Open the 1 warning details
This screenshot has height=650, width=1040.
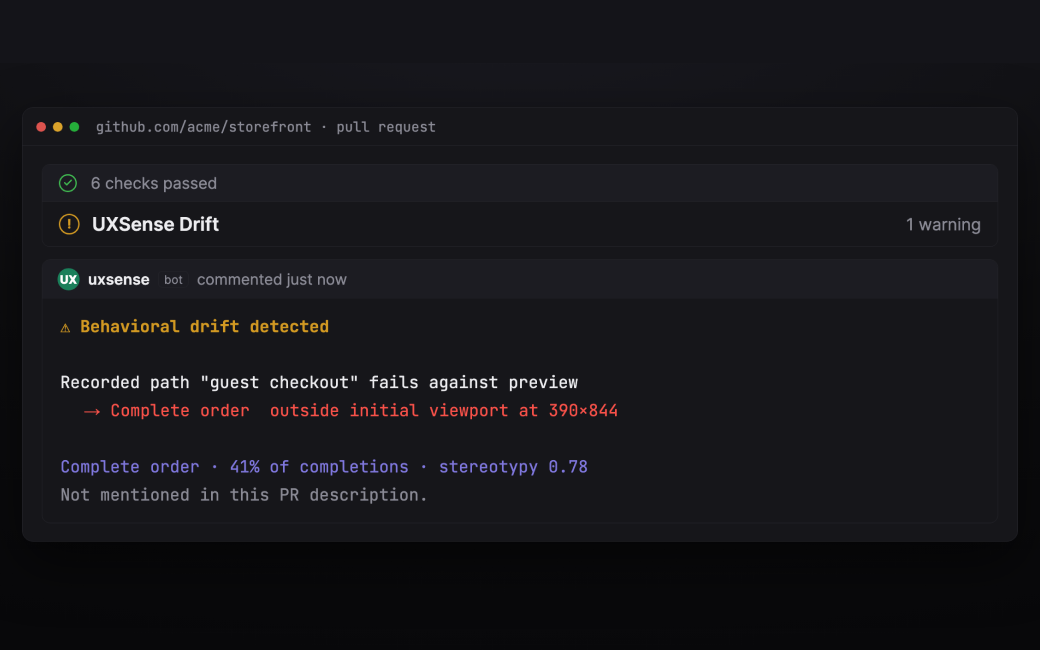point(943,225)
